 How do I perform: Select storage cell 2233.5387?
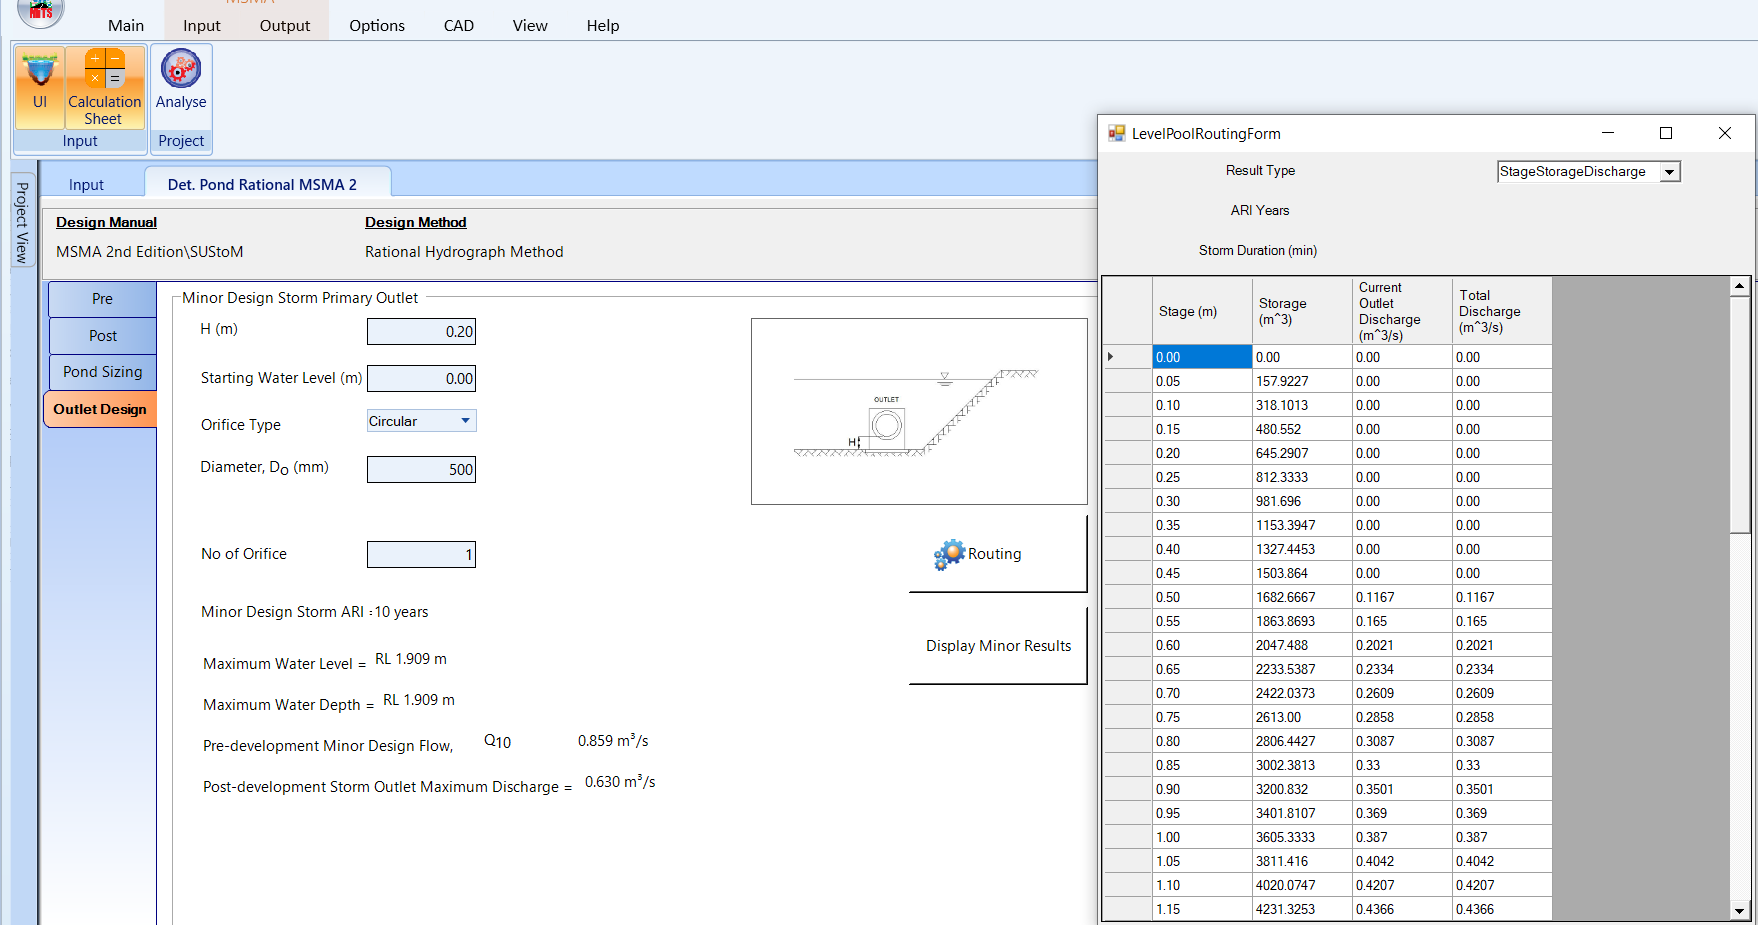point(1302,669)
